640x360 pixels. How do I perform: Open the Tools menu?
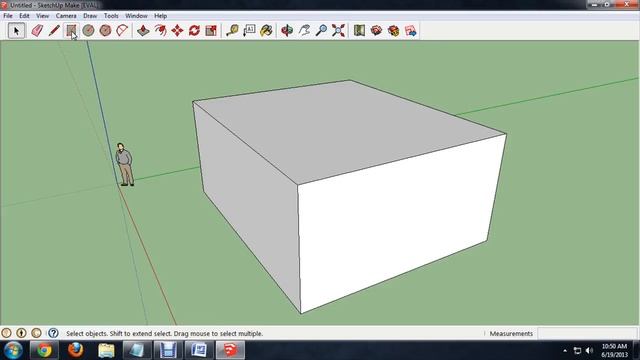(x=111, y=16)
